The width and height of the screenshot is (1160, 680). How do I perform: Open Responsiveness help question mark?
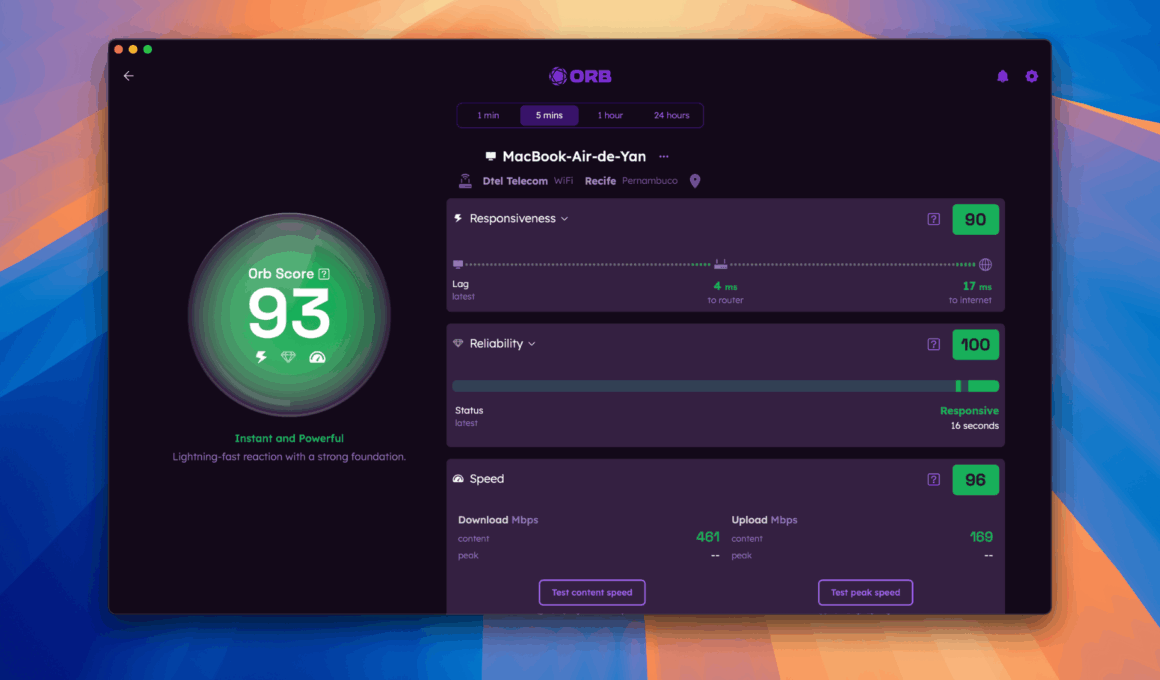[x=934, y=219]
